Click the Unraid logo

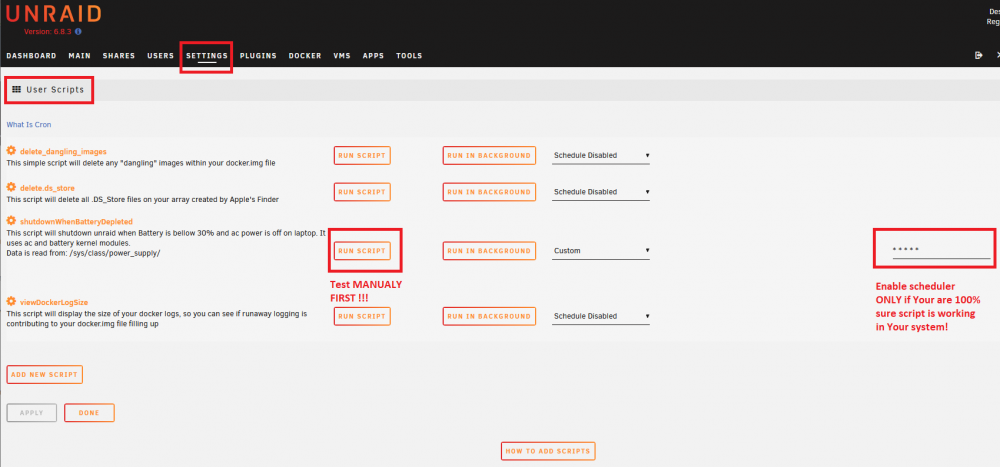click(x=54, y=14)
